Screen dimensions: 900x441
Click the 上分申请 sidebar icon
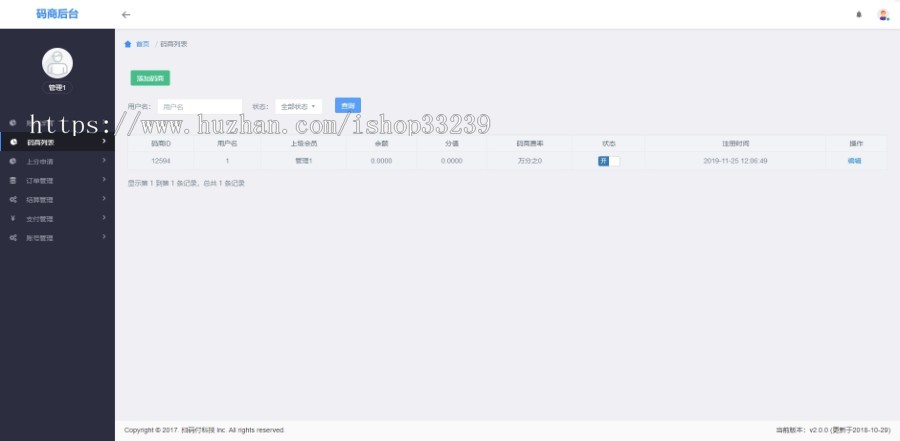click(13, 161)
